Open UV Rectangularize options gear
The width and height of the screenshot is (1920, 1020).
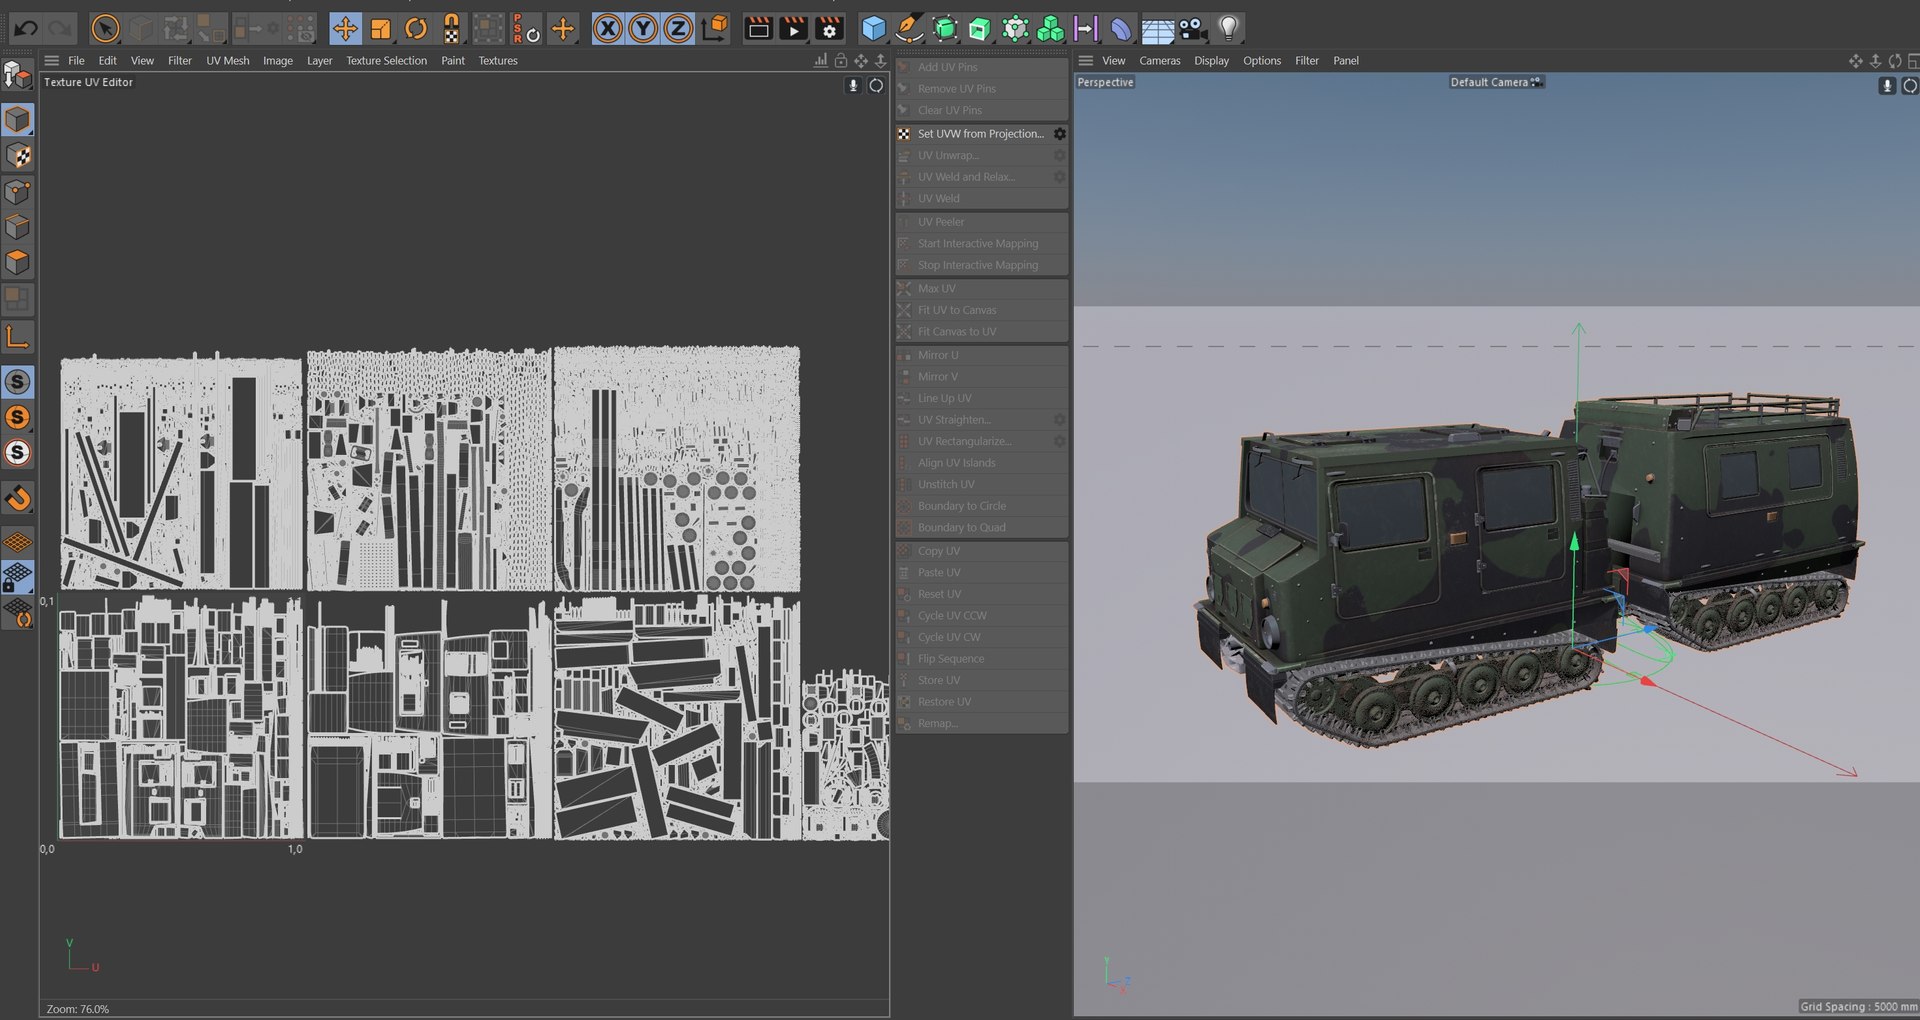click(x=1059, y=441)
